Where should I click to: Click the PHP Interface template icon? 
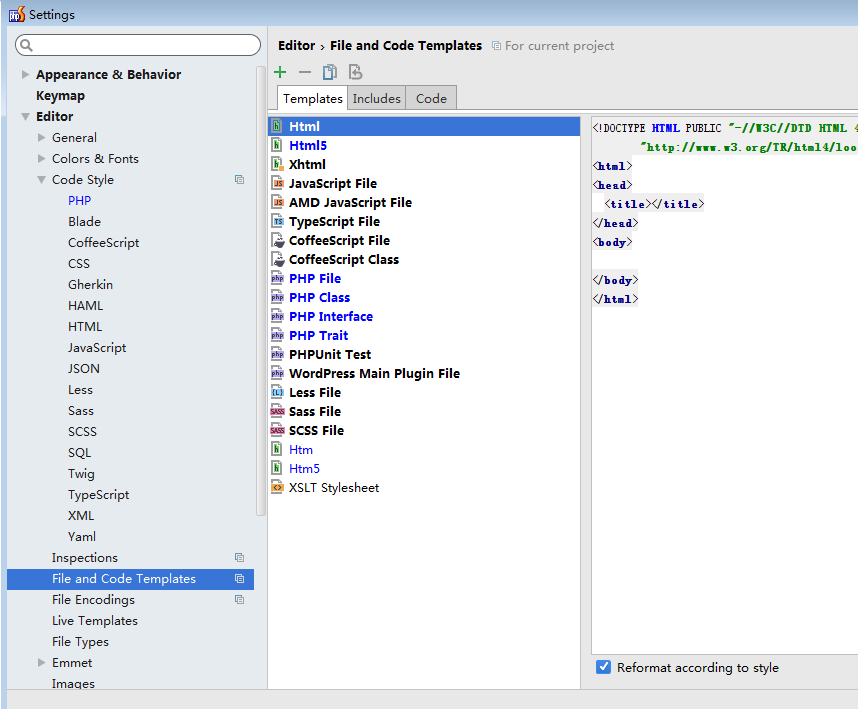pyautogui.click(x=277, y=317)
